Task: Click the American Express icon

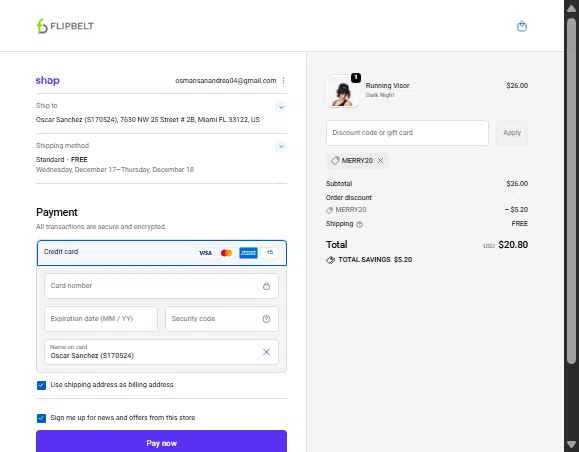Action: (x=248, y=253)
